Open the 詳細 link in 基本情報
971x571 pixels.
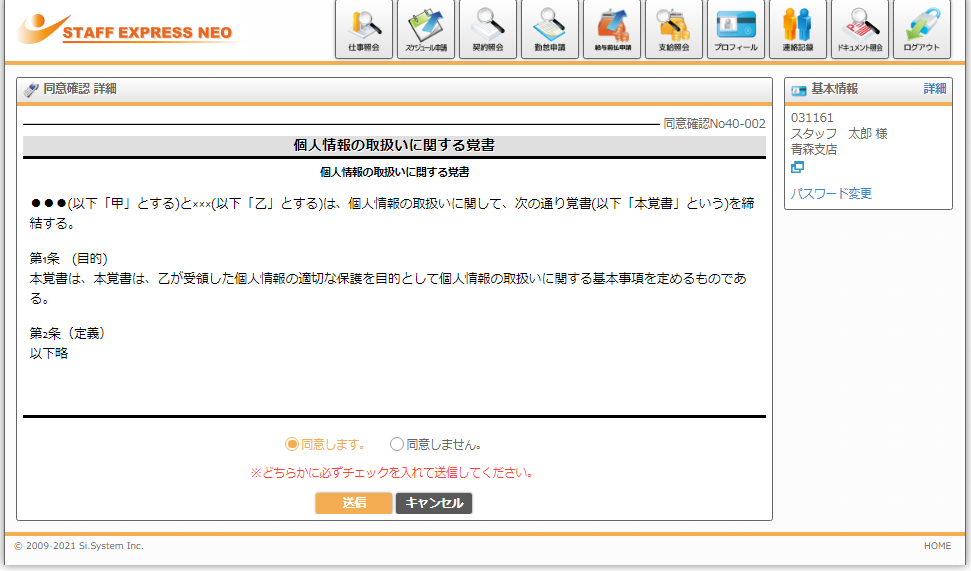point(934,89)
